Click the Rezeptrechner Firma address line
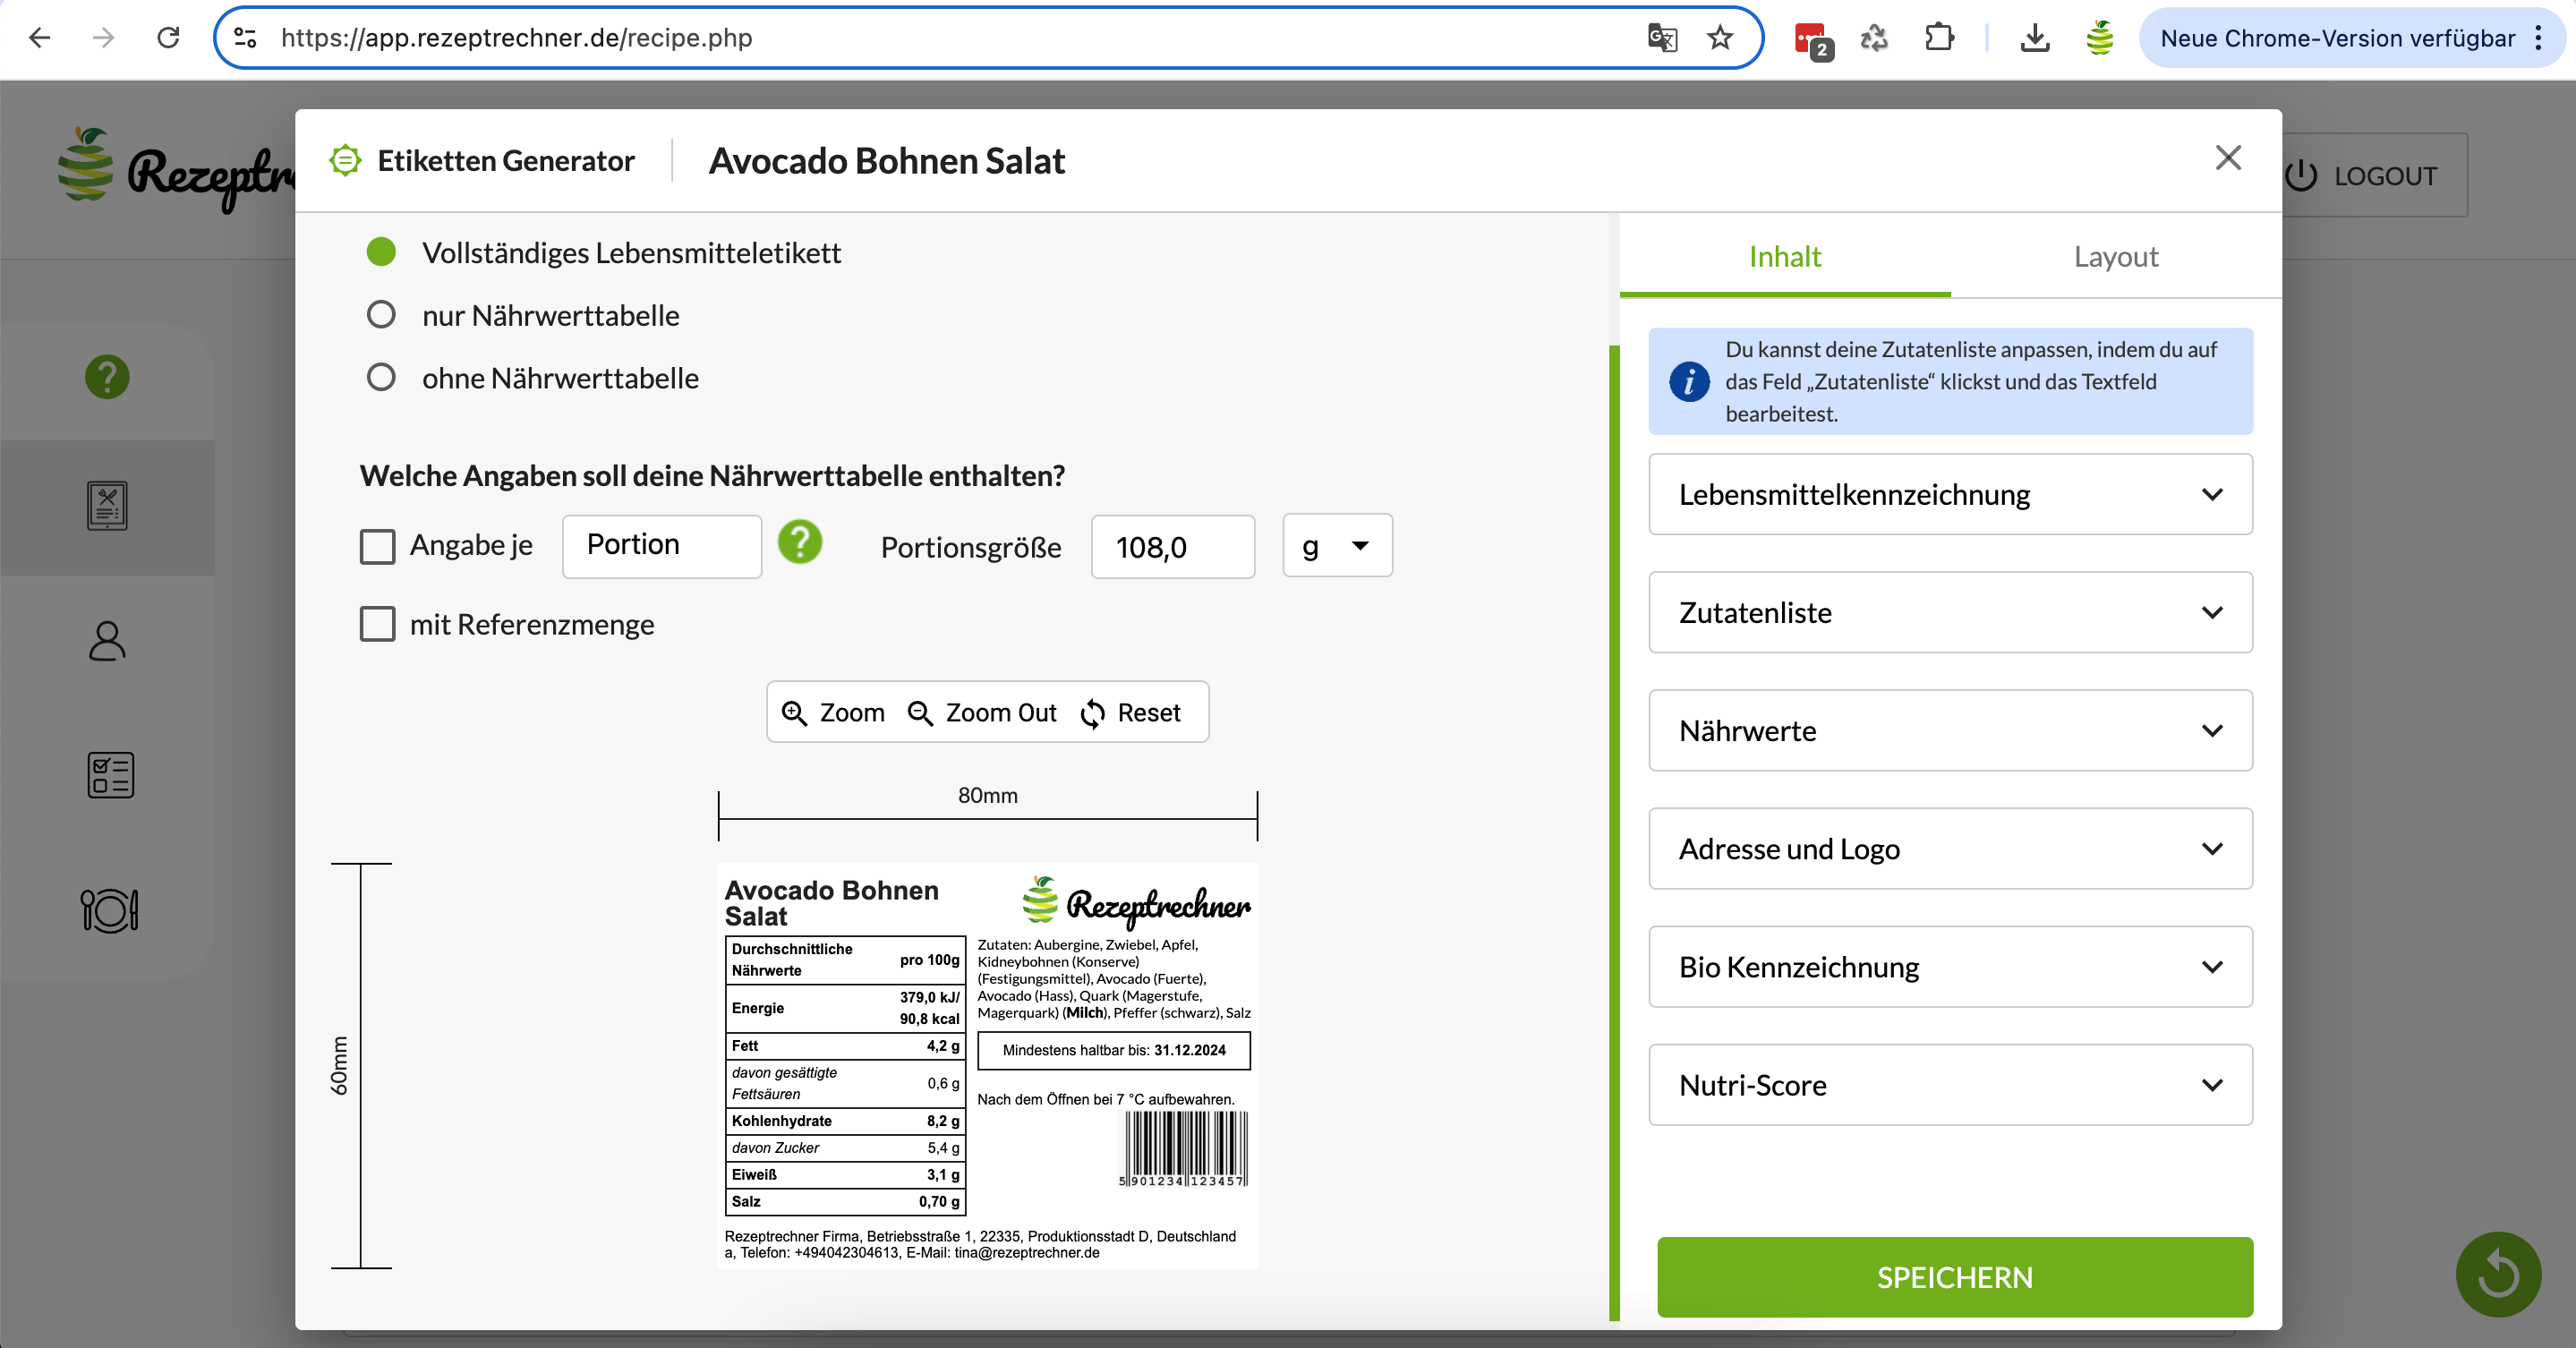This screenshot has height=1348, width=2576. point(980,1244)
